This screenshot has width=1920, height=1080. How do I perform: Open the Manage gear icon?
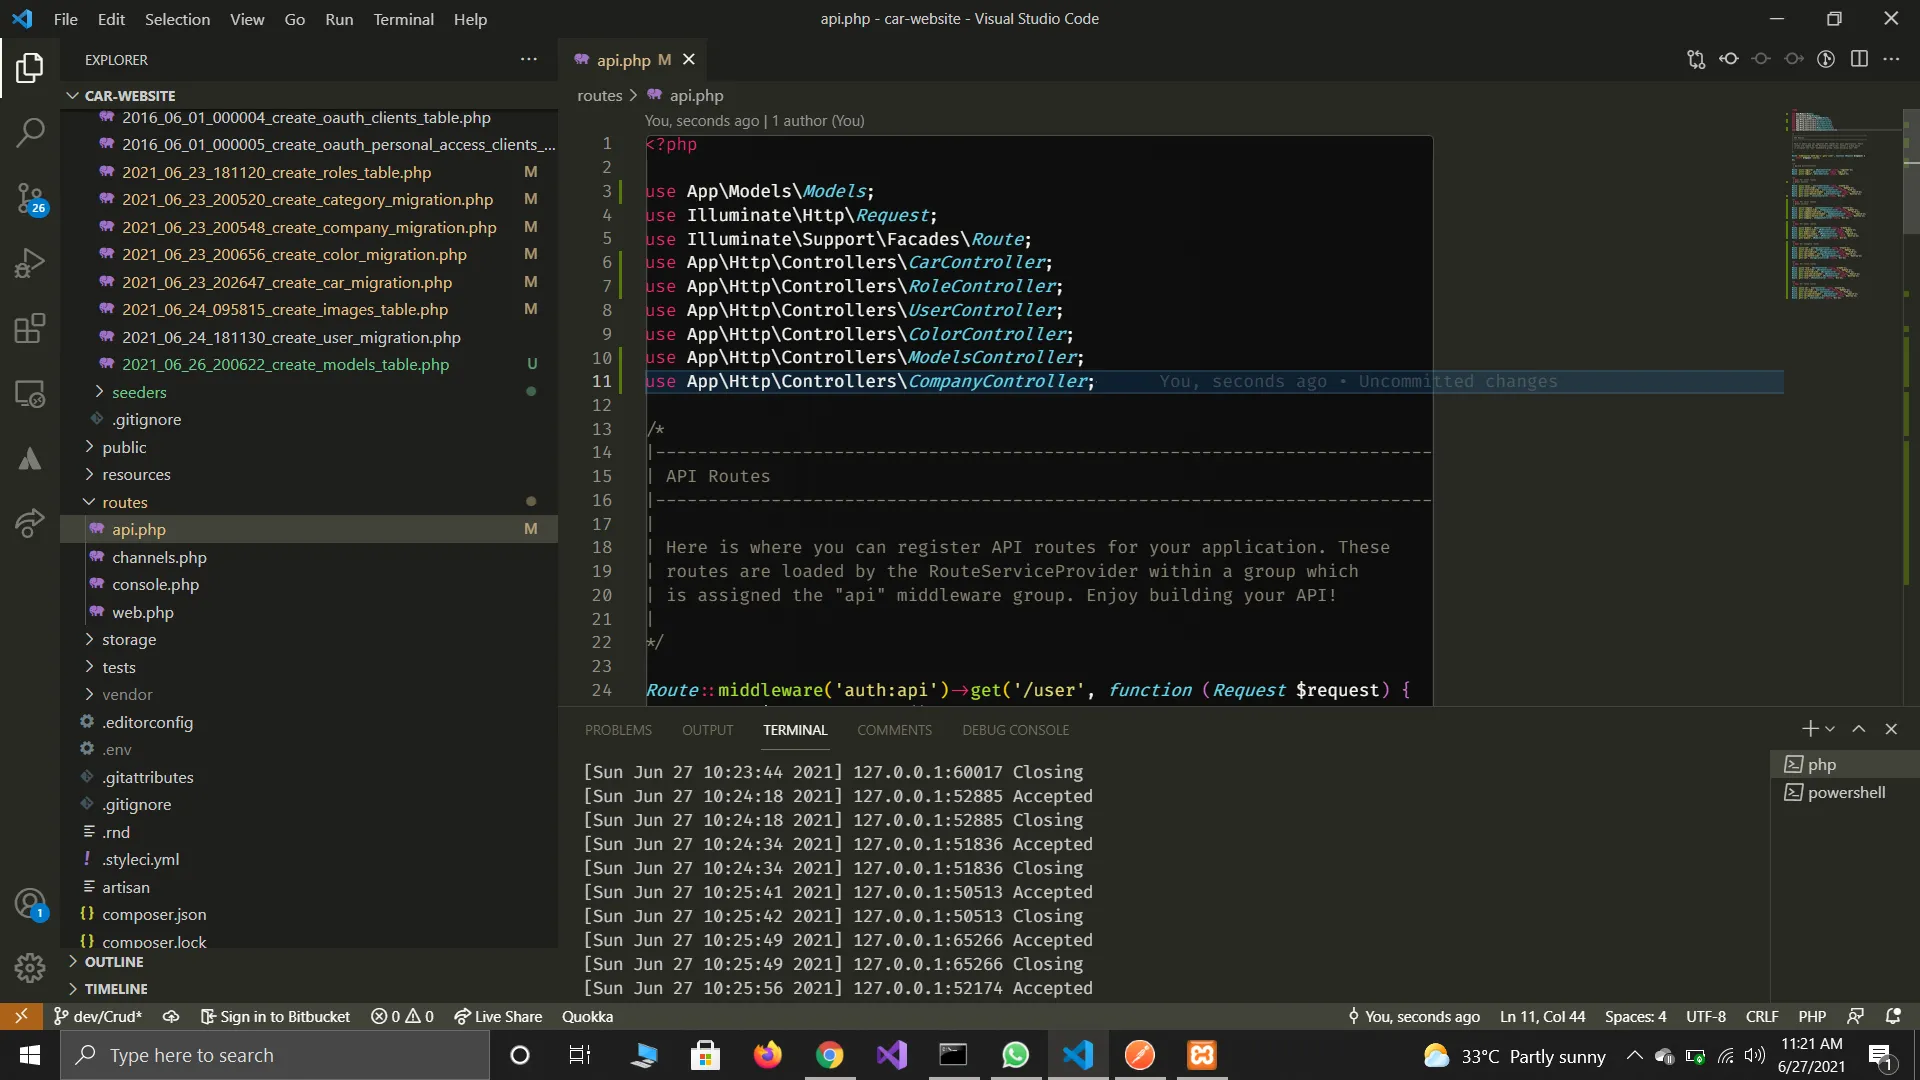(30, 967)
